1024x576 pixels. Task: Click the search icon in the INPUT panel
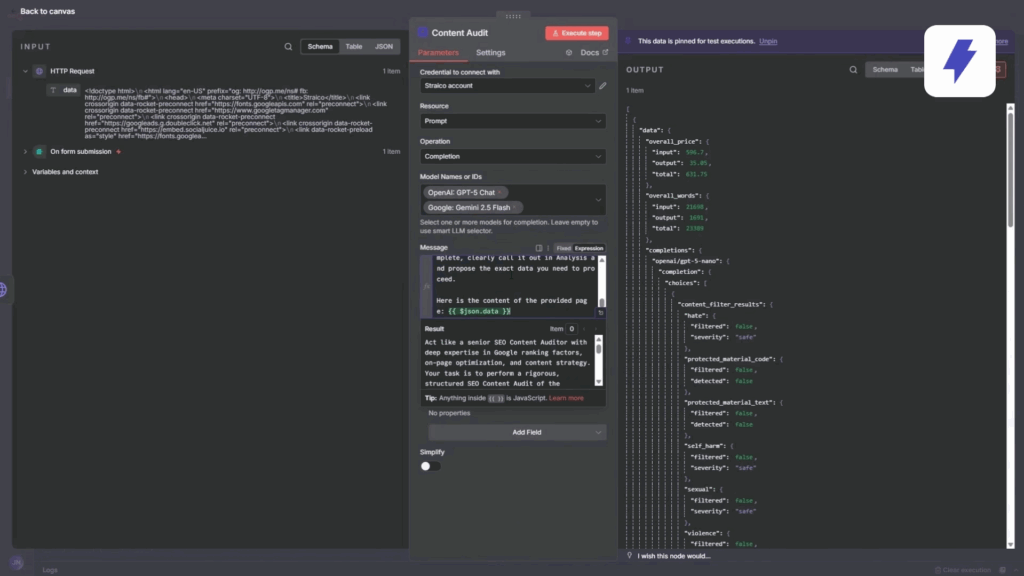(289, 47)
